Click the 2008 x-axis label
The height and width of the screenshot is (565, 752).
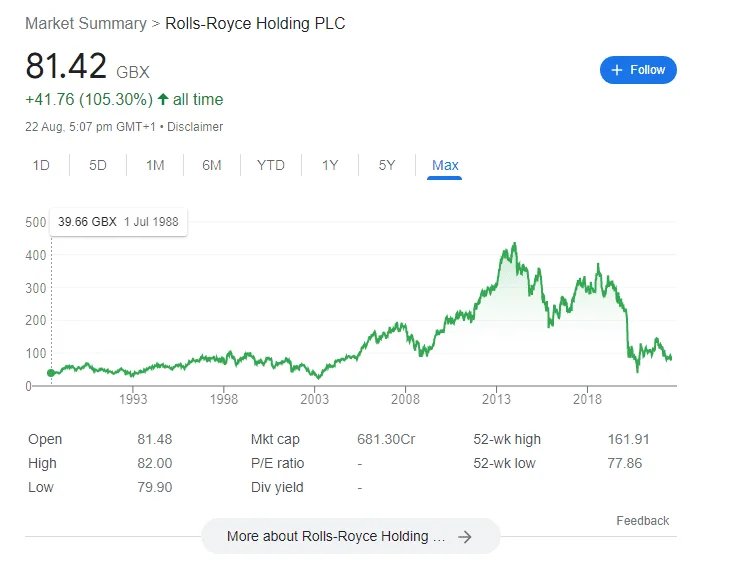coord(405,399)
